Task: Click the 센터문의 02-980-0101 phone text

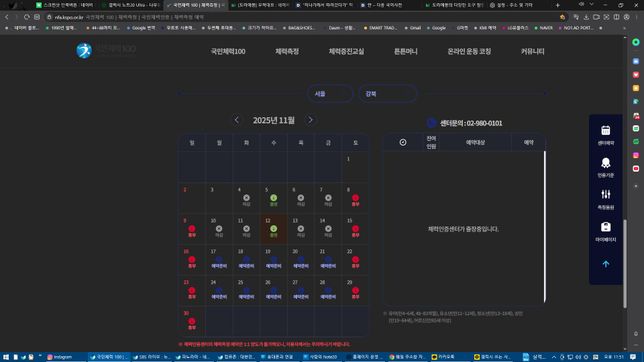Action: coord(471,123)
